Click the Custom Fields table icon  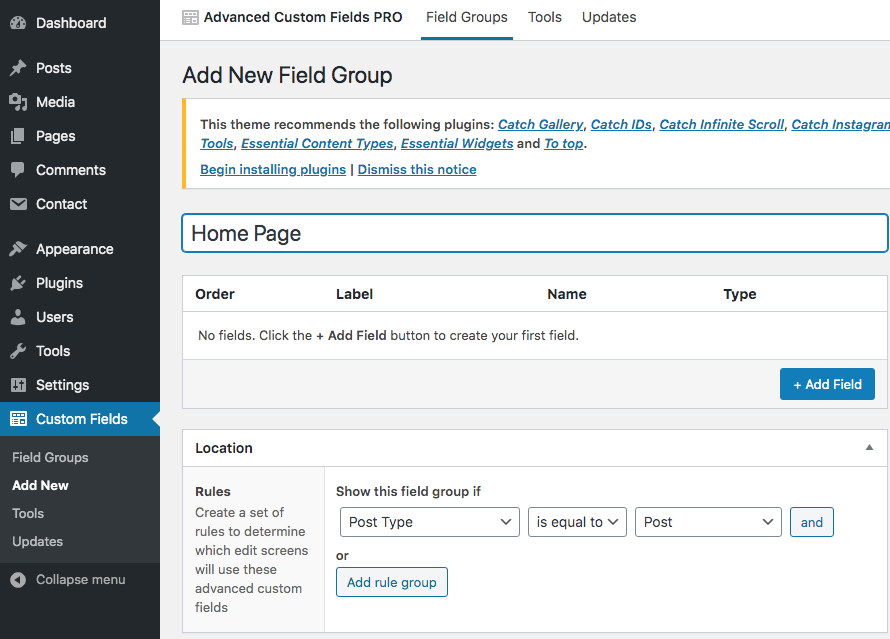click(18, 419)
